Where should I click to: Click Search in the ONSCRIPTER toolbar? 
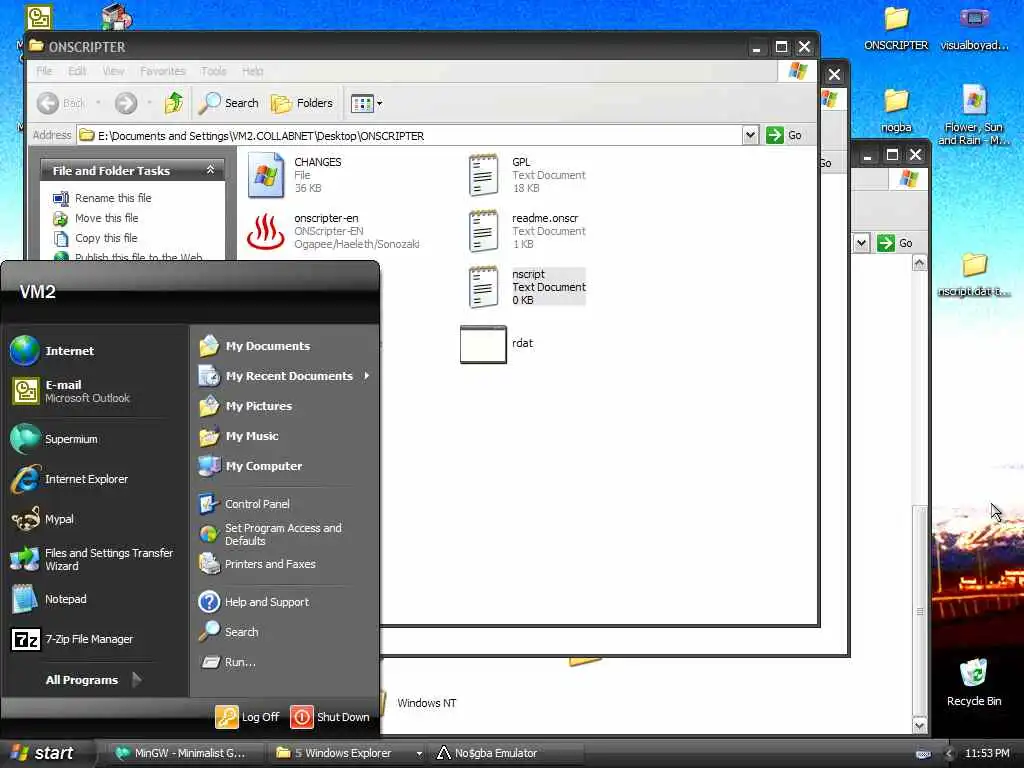coord(229,103)
